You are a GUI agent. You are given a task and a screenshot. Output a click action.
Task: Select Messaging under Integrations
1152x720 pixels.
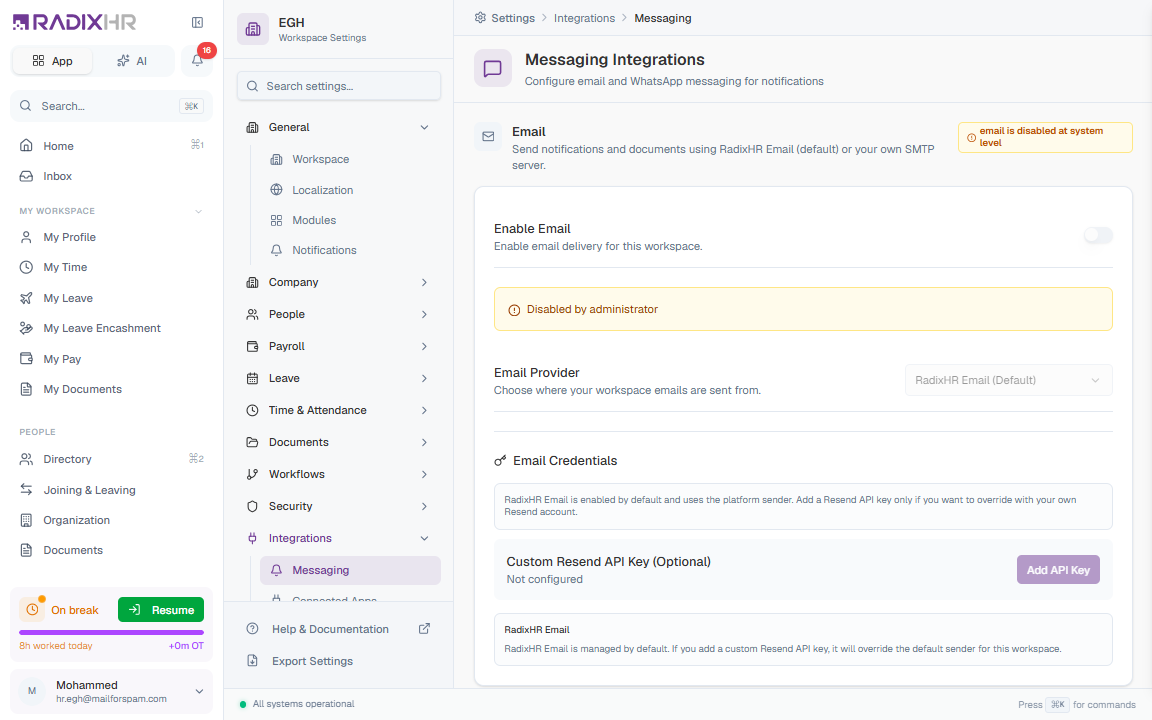pos(350,570)
